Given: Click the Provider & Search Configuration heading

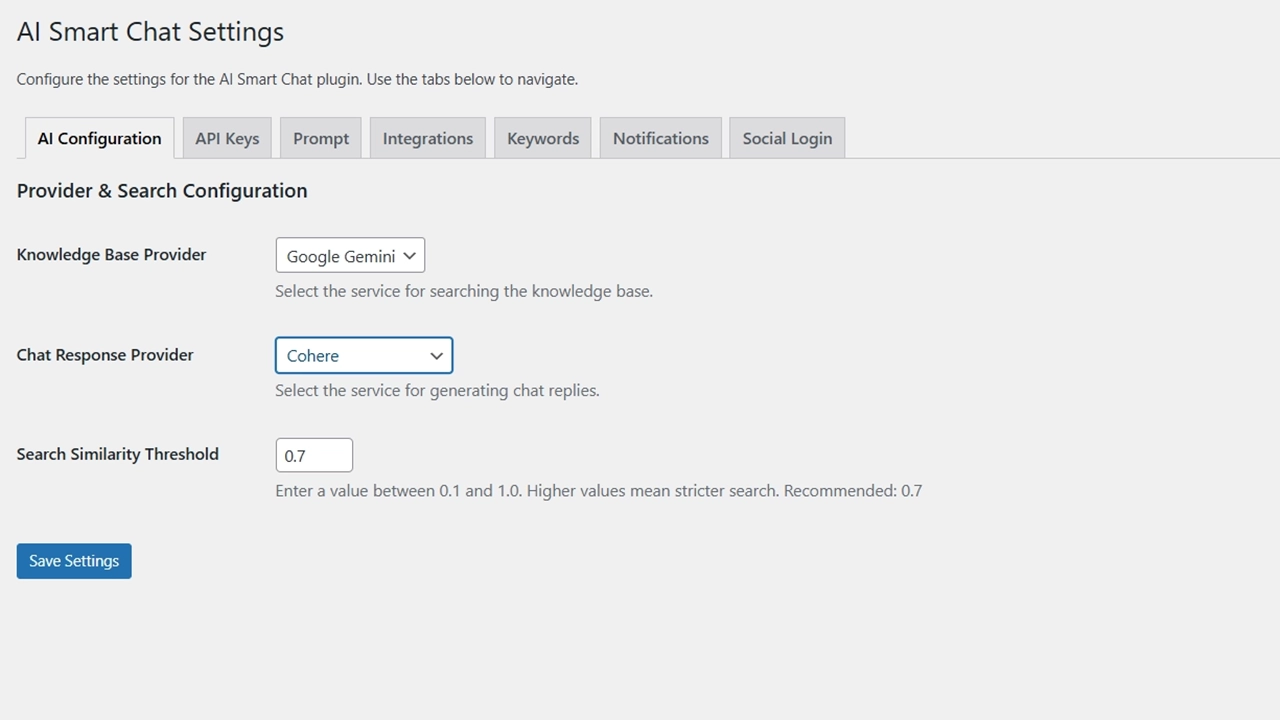Looking at the screenshot, I should pyautogui.click(x=162, y=191).
